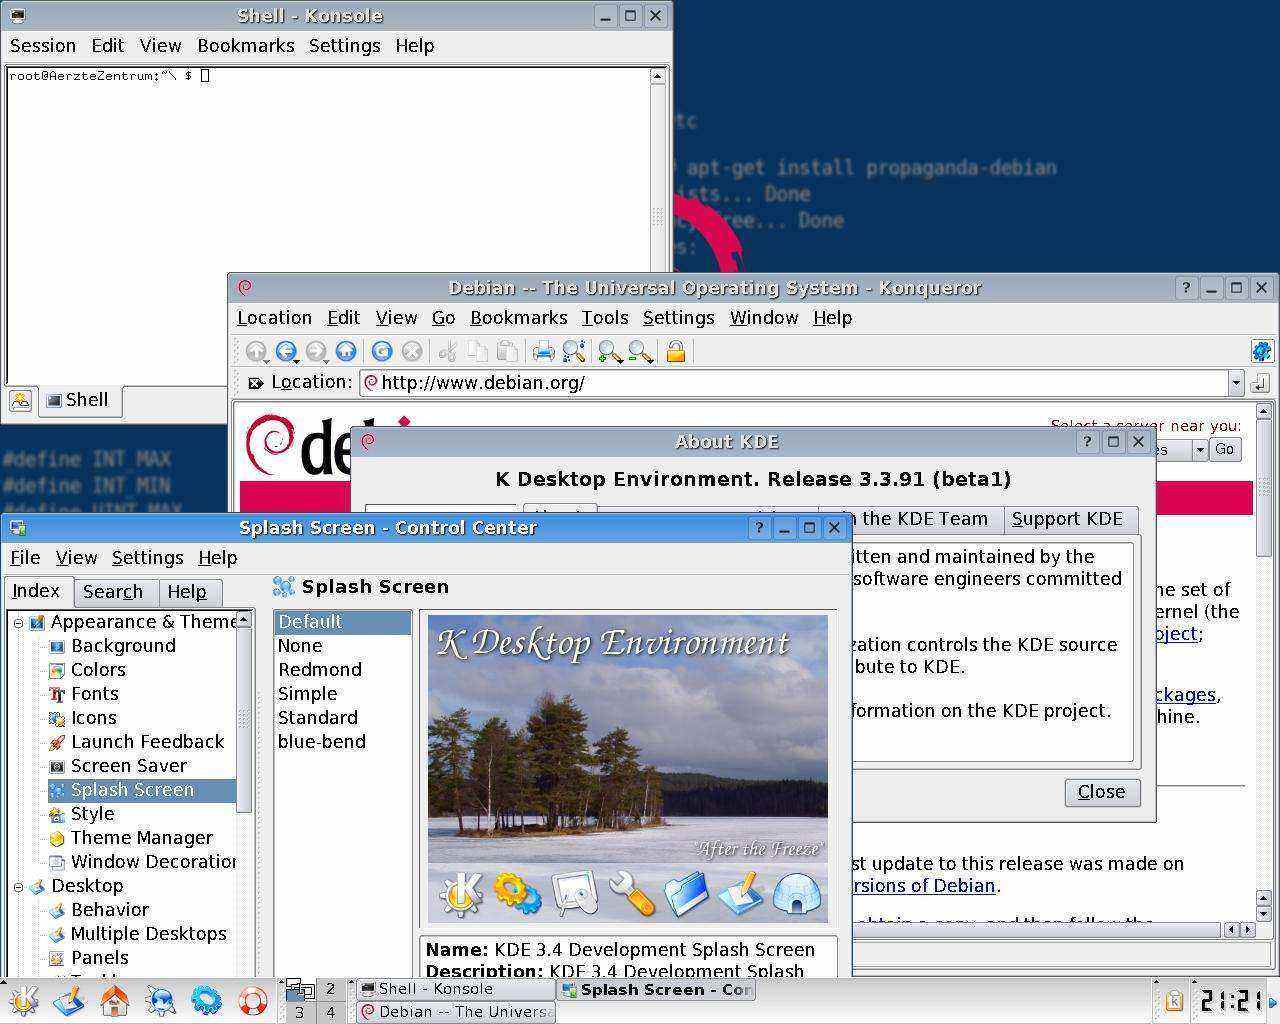This screenshot has width=1280, height=1024.
Task: Click the Back arrow in Konqueror
Action: (286, 351)
